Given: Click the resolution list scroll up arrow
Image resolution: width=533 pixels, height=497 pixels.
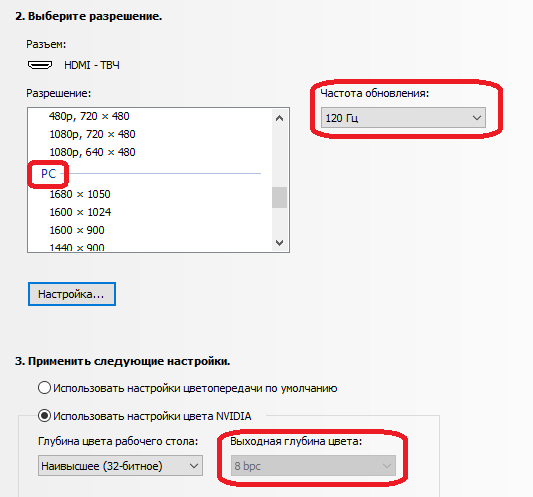Looking at the screenshot, I should 279,118.
